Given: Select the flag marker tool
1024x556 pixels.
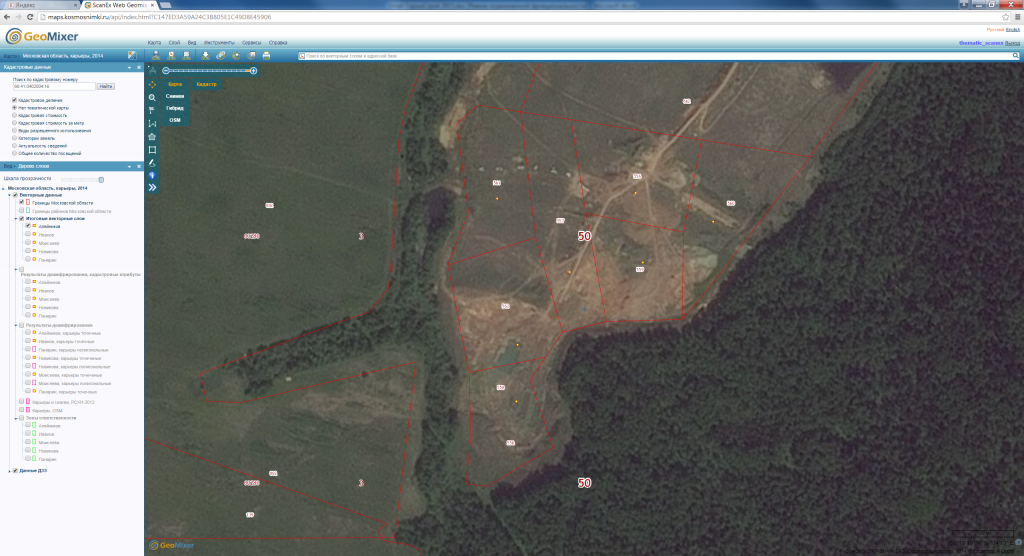Looking at the screenshot, I should point(152,110).
